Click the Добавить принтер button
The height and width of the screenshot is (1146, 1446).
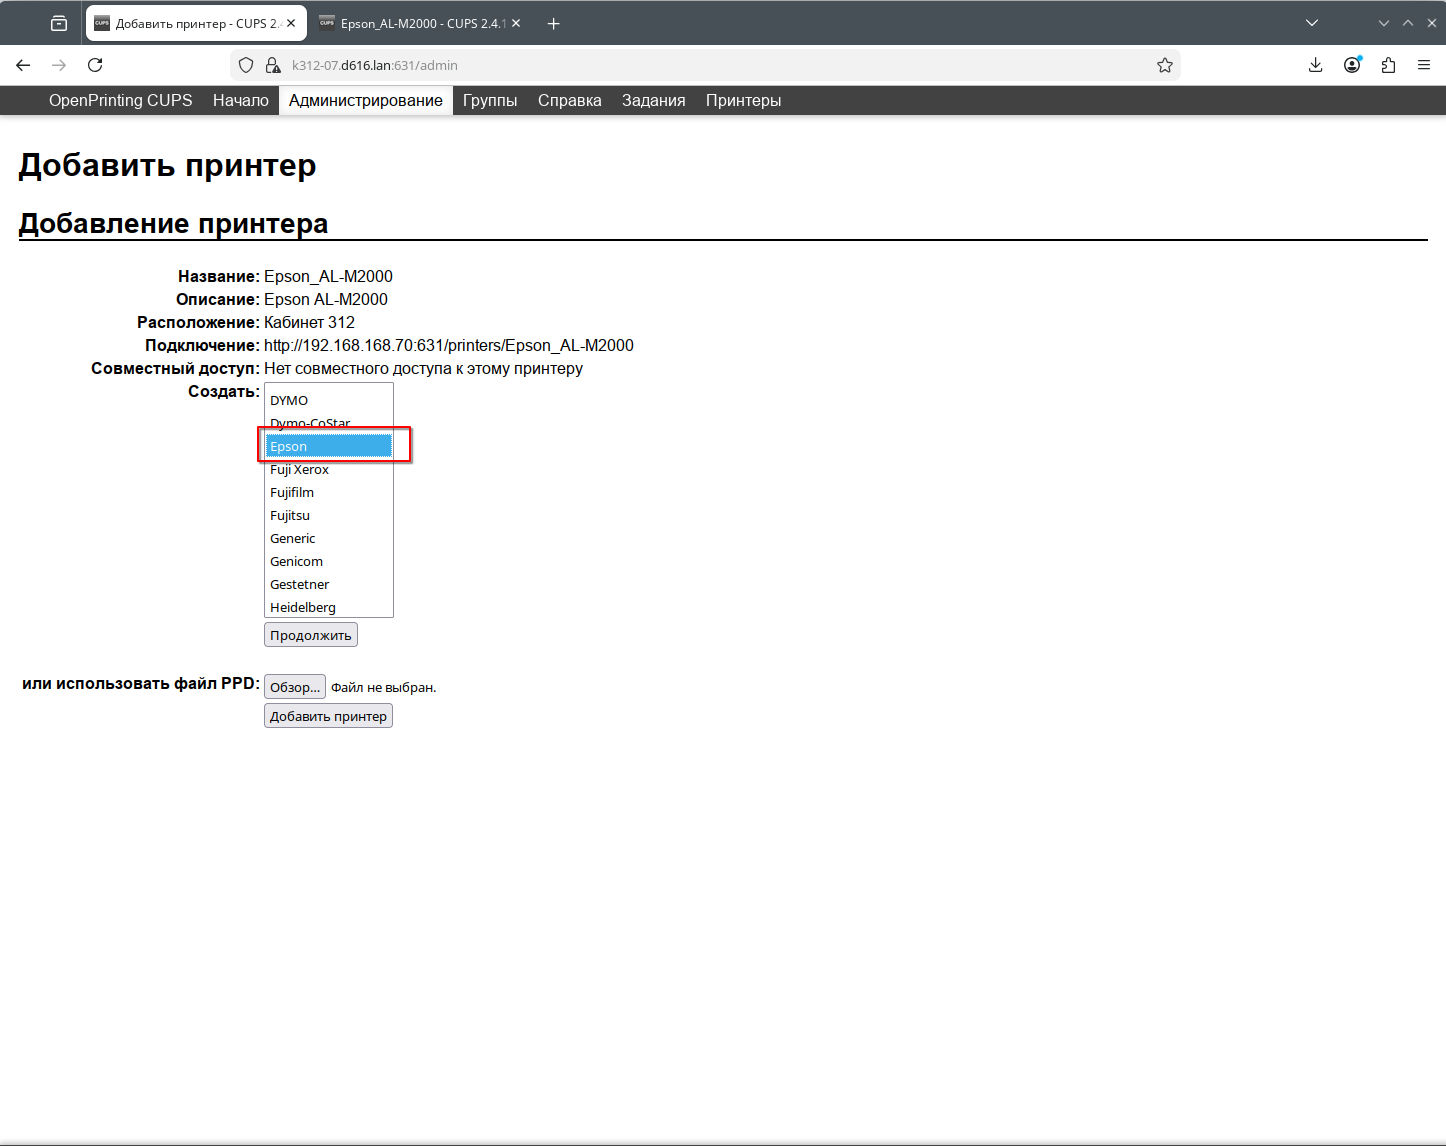tap(328, 716)
